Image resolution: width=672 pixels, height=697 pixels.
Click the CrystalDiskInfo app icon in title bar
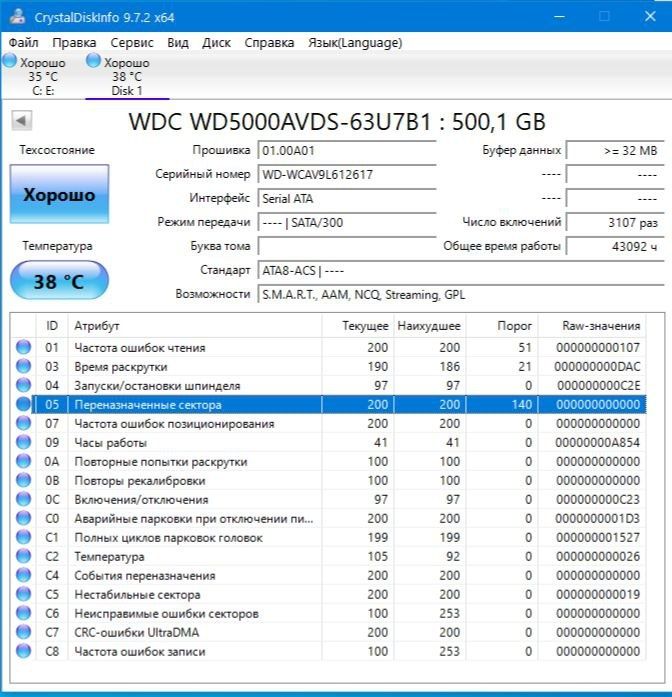click(18, 16)
